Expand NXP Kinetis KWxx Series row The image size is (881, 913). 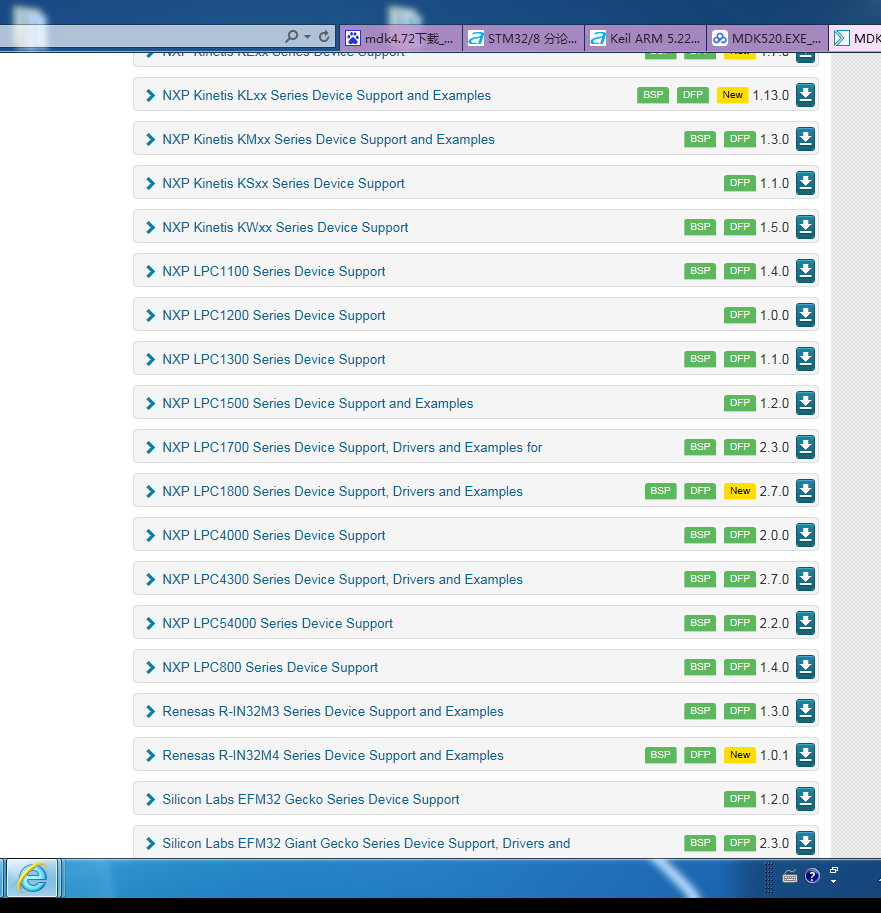150,228
